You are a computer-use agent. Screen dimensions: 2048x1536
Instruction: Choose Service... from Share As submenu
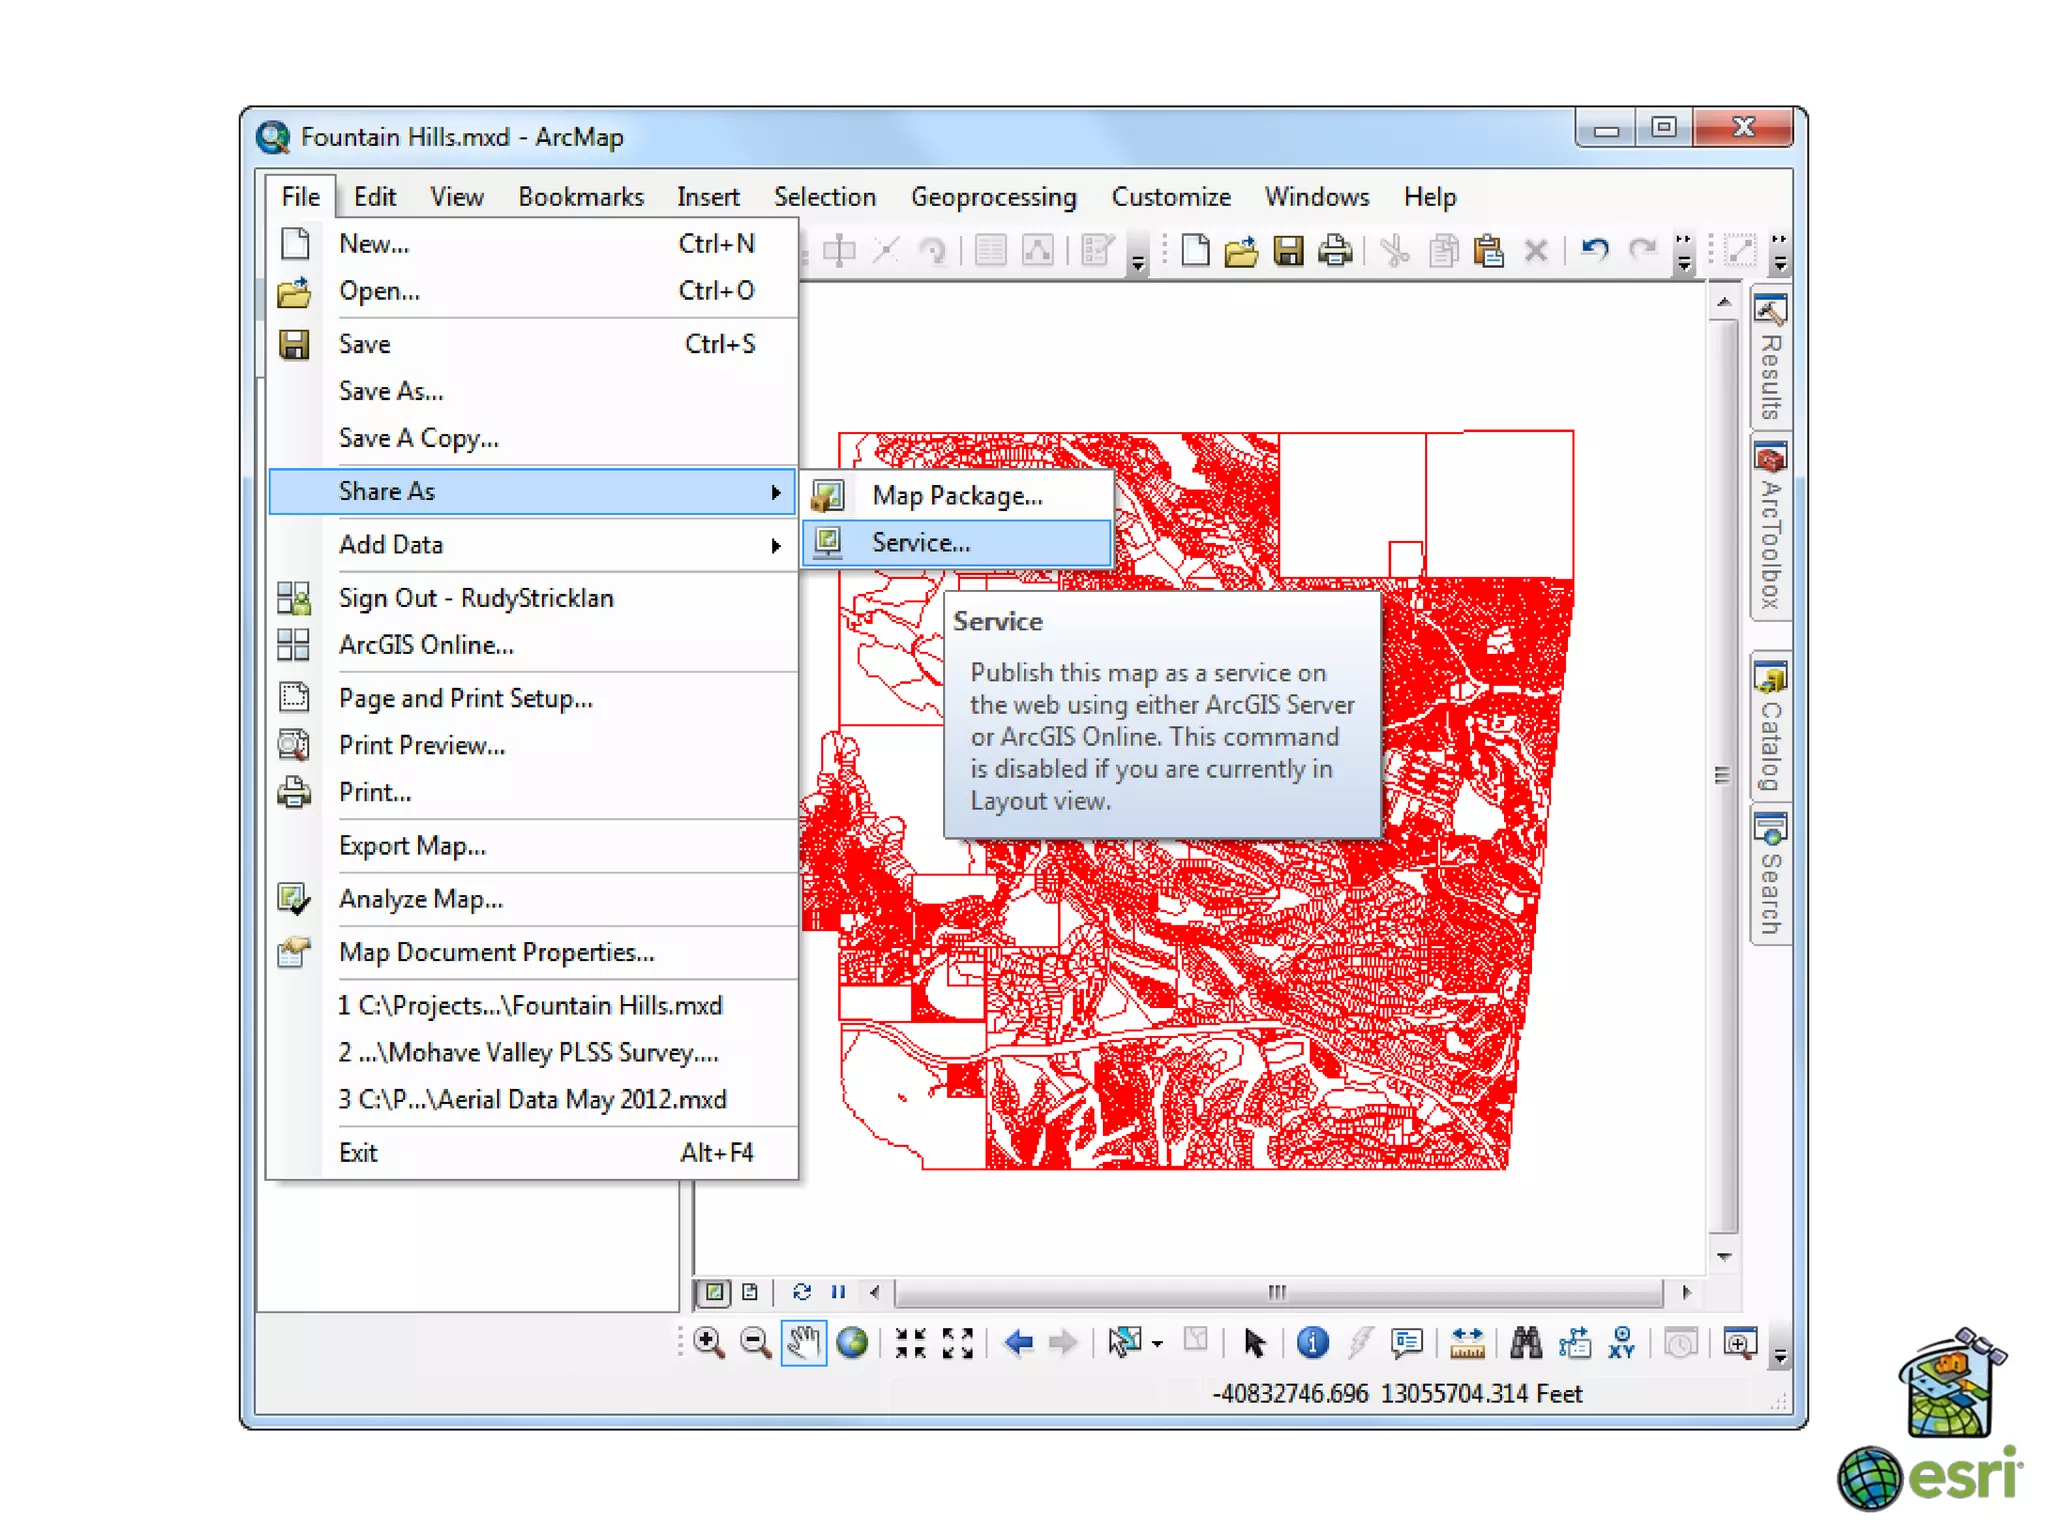point(920,543)
